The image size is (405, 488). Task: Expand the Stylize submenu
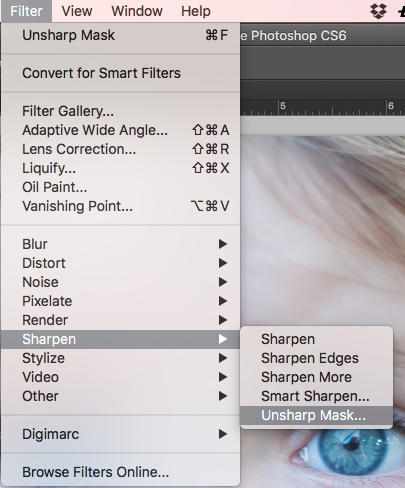(120, 358)
